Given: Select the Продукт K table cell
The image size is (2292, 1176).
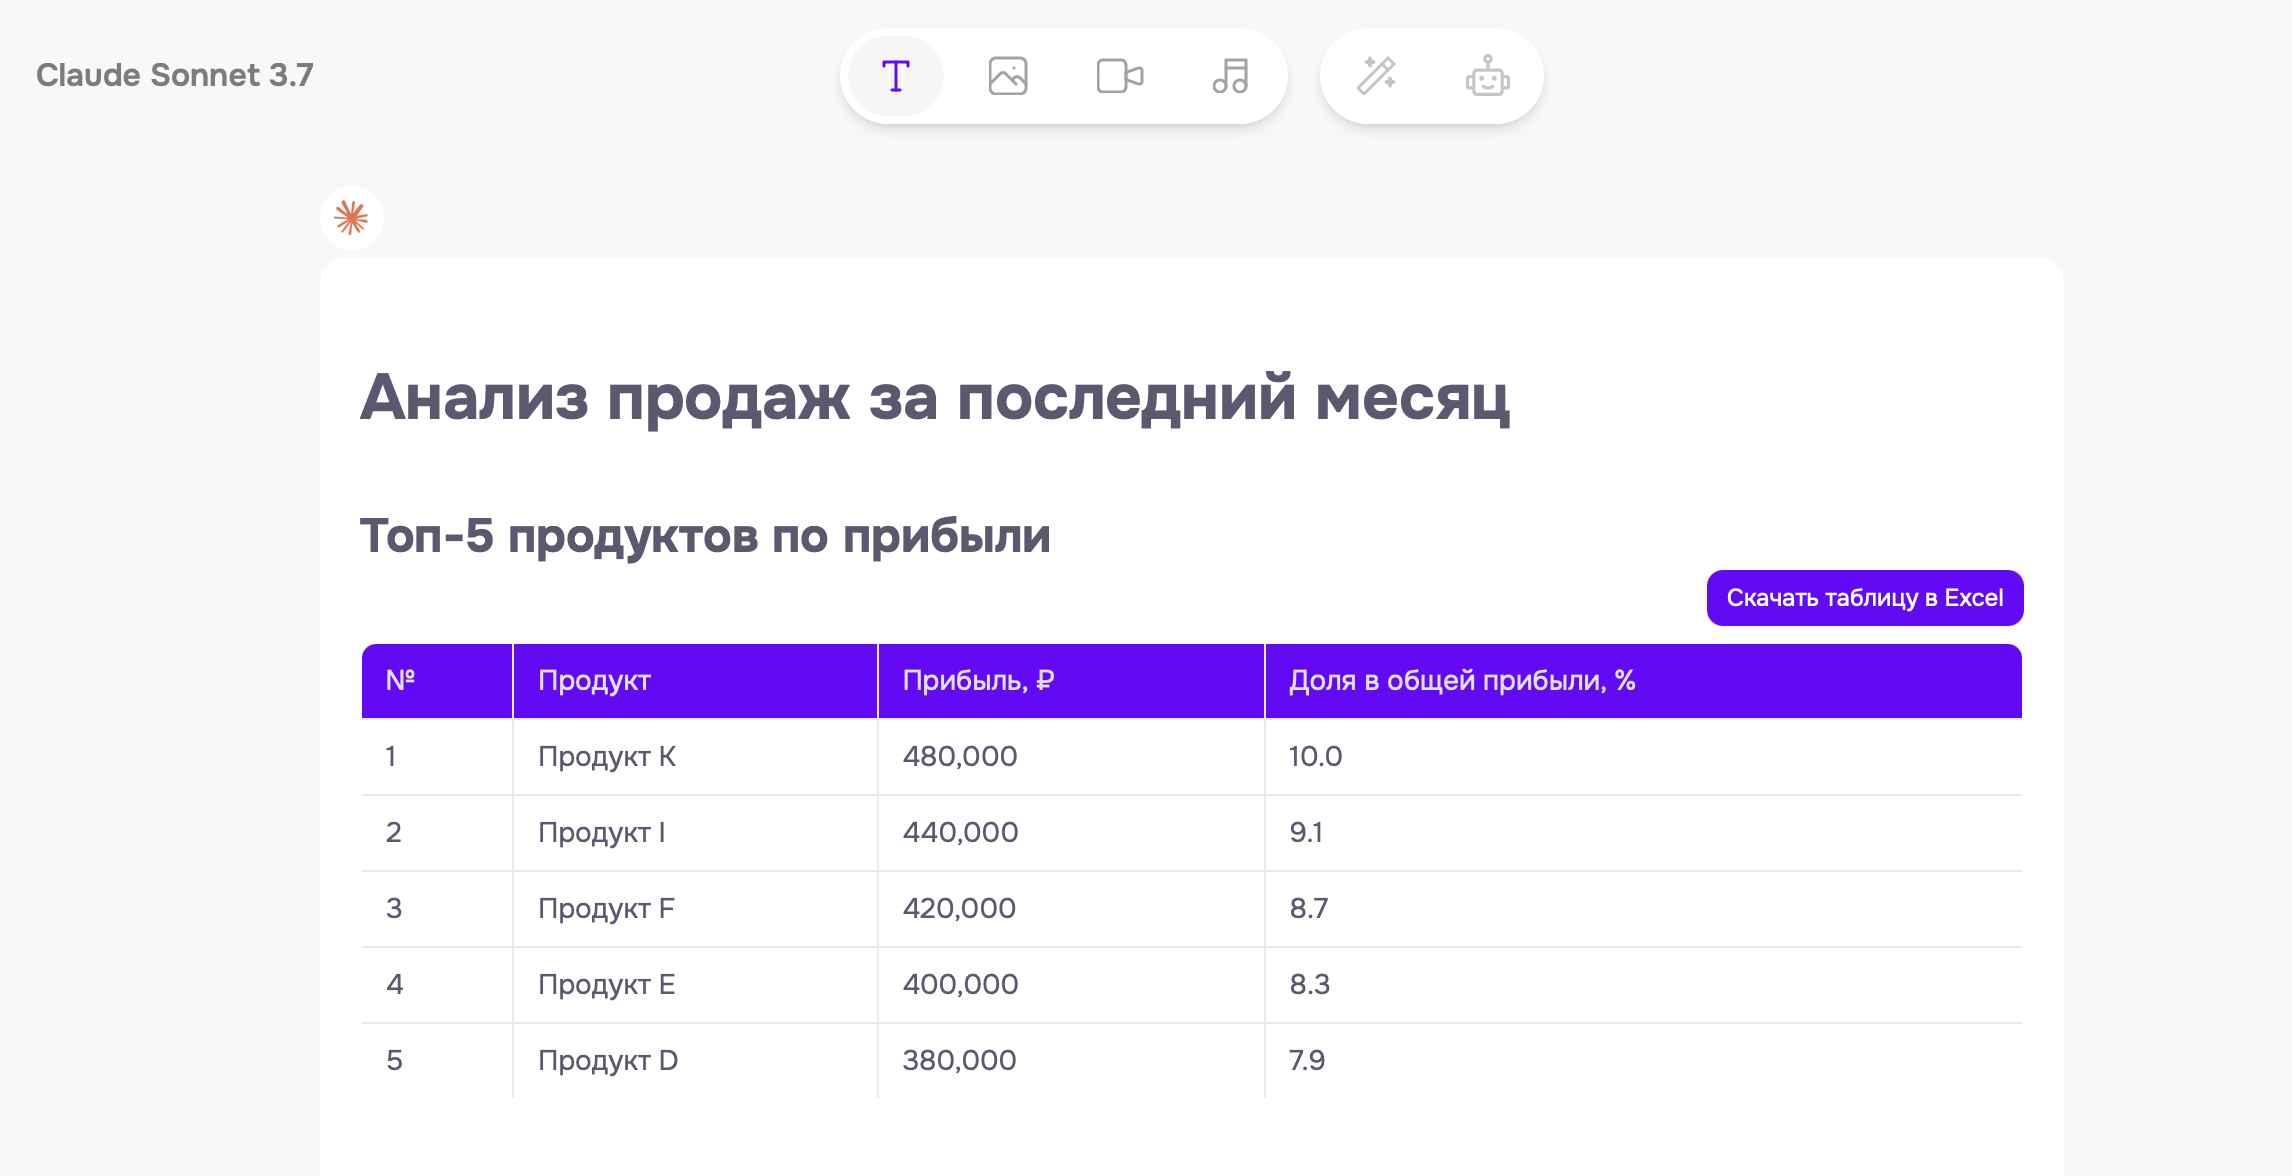Looking at the screenshot, I should [607, 756].
